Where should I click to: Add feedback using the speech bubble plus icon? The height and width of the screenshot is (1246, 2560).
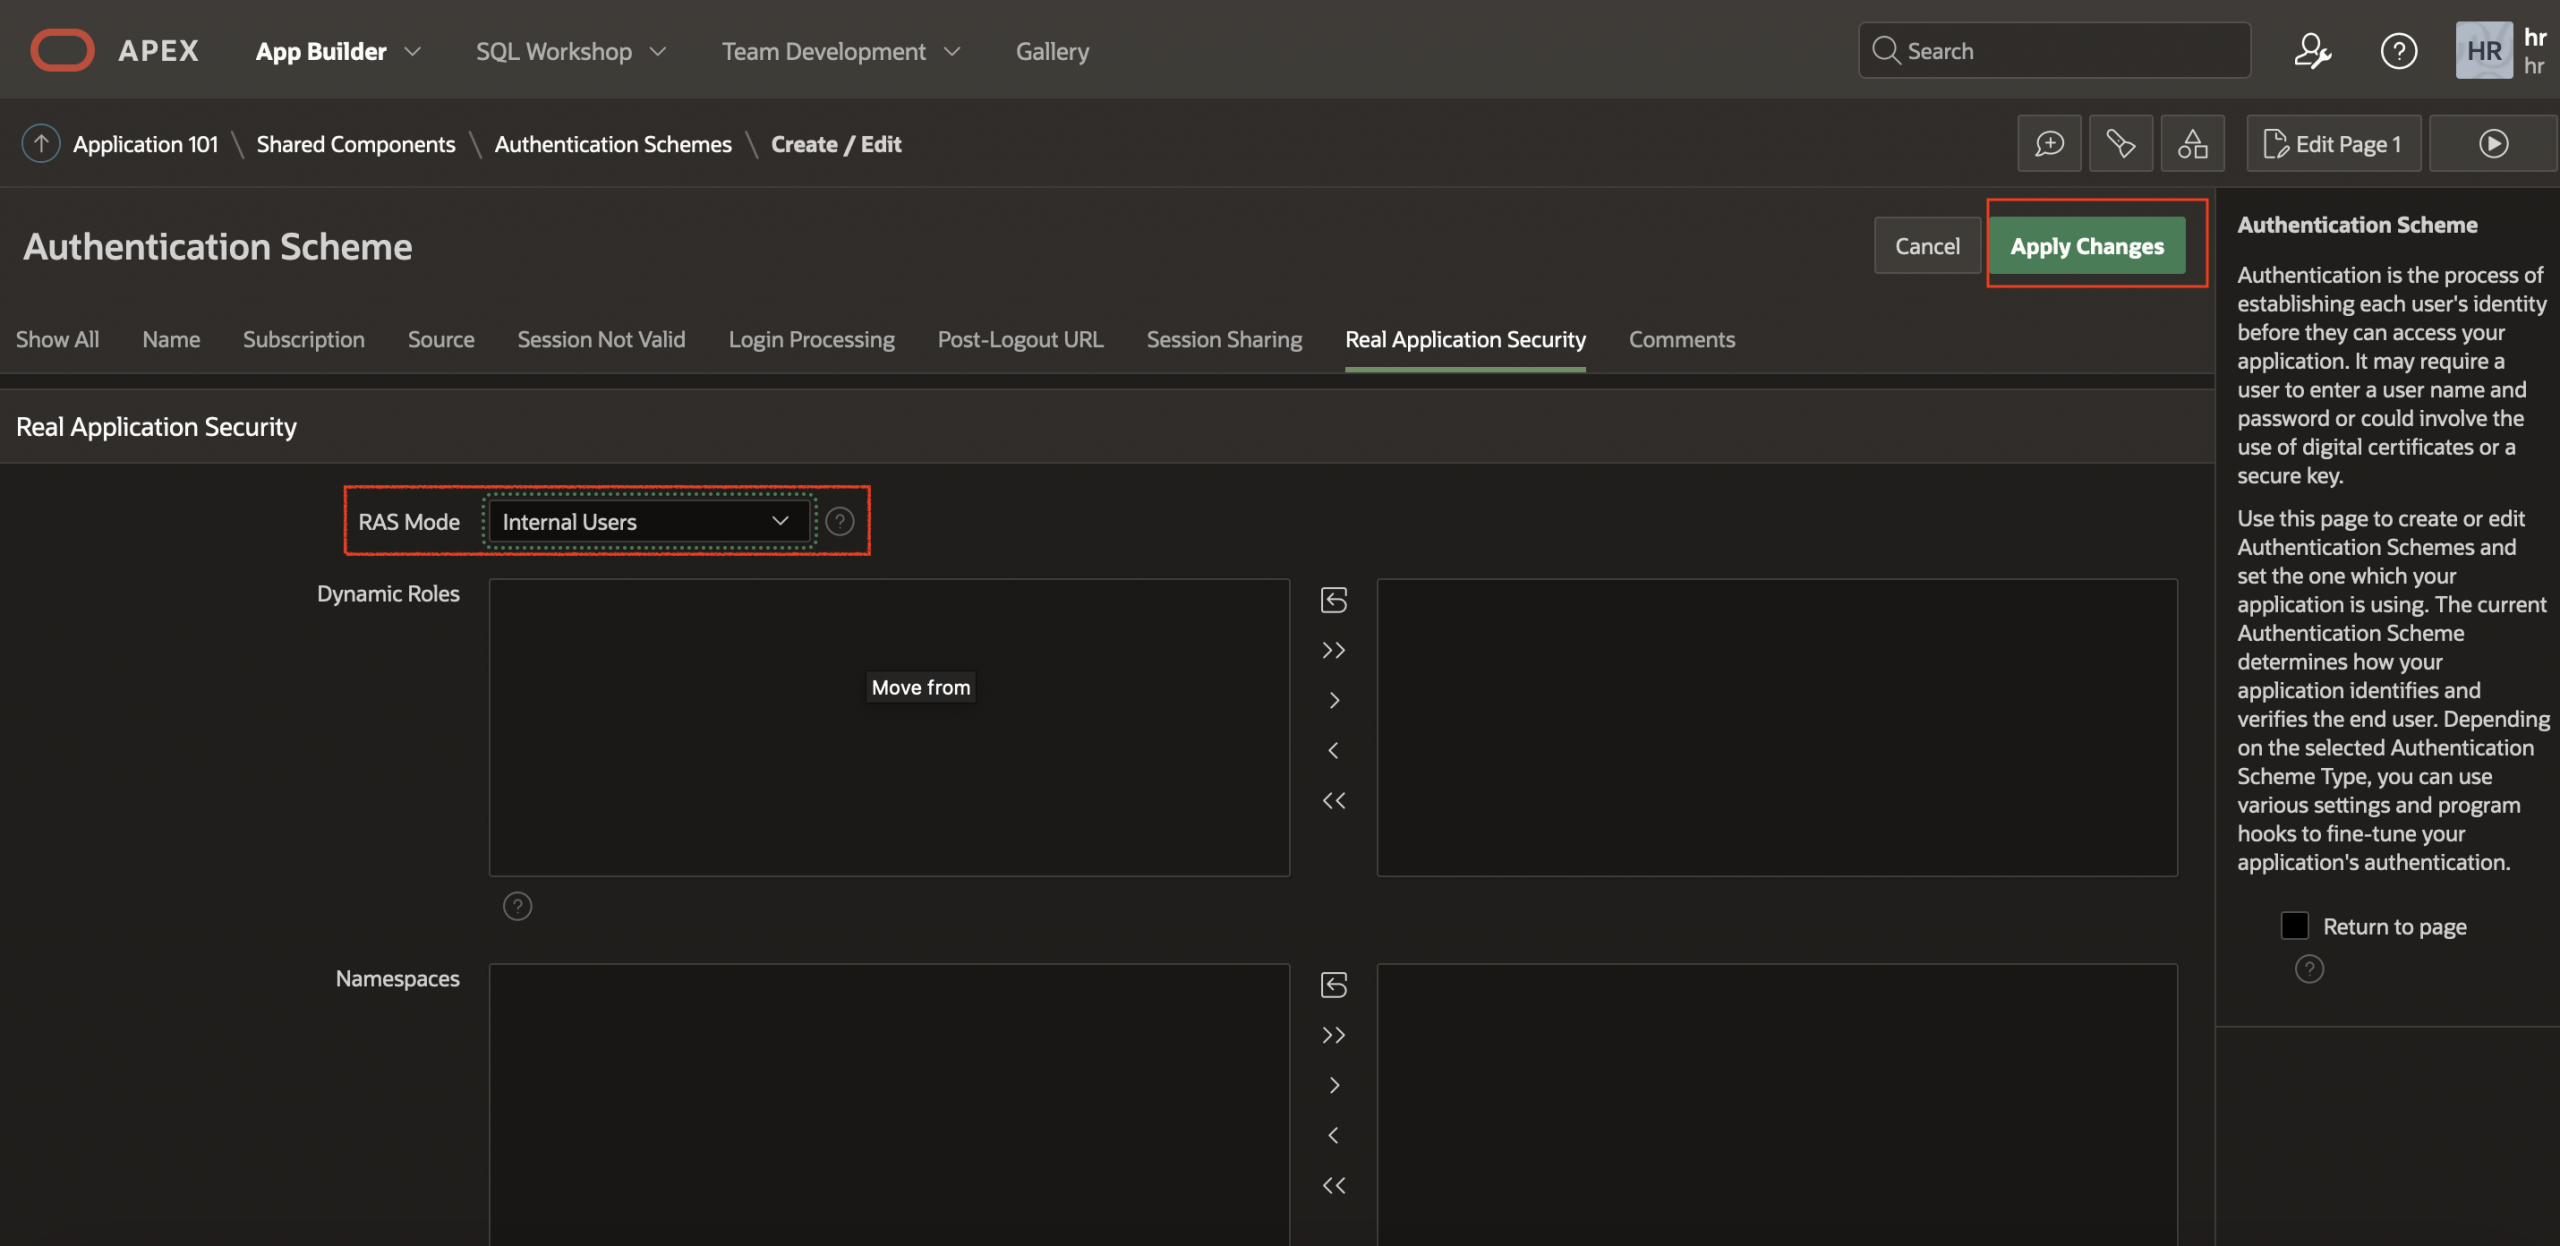(x=2049, y=143)
